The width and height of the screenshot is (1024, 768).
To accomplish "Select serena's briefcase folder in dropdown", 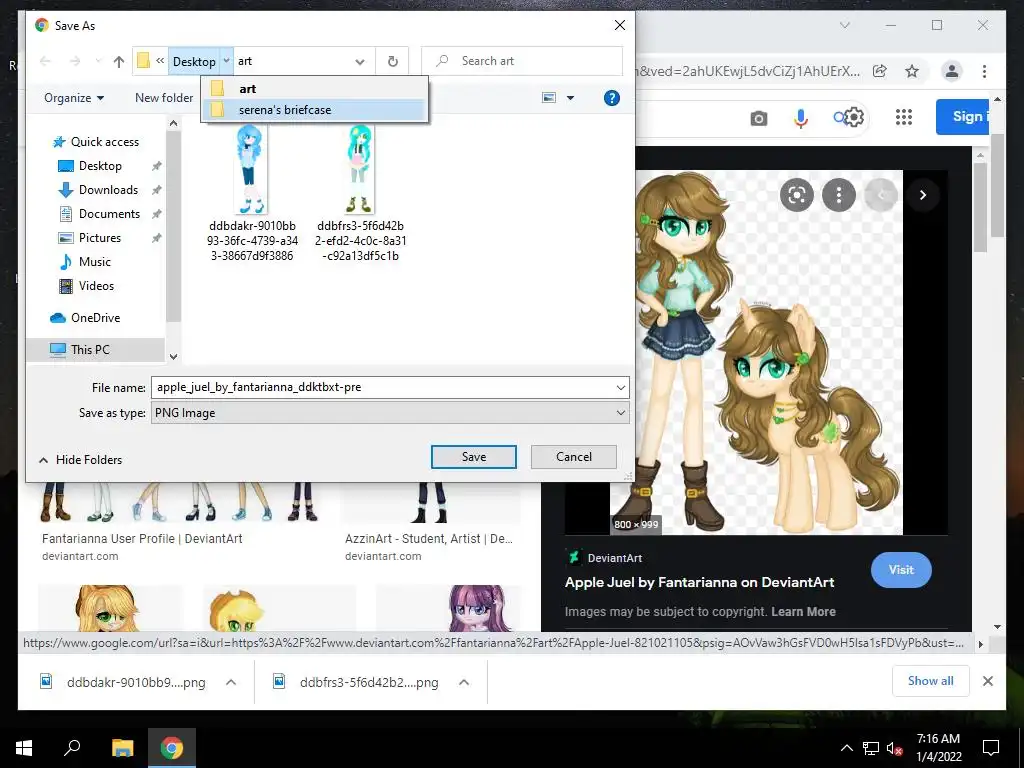I will [x=315, y=110].
